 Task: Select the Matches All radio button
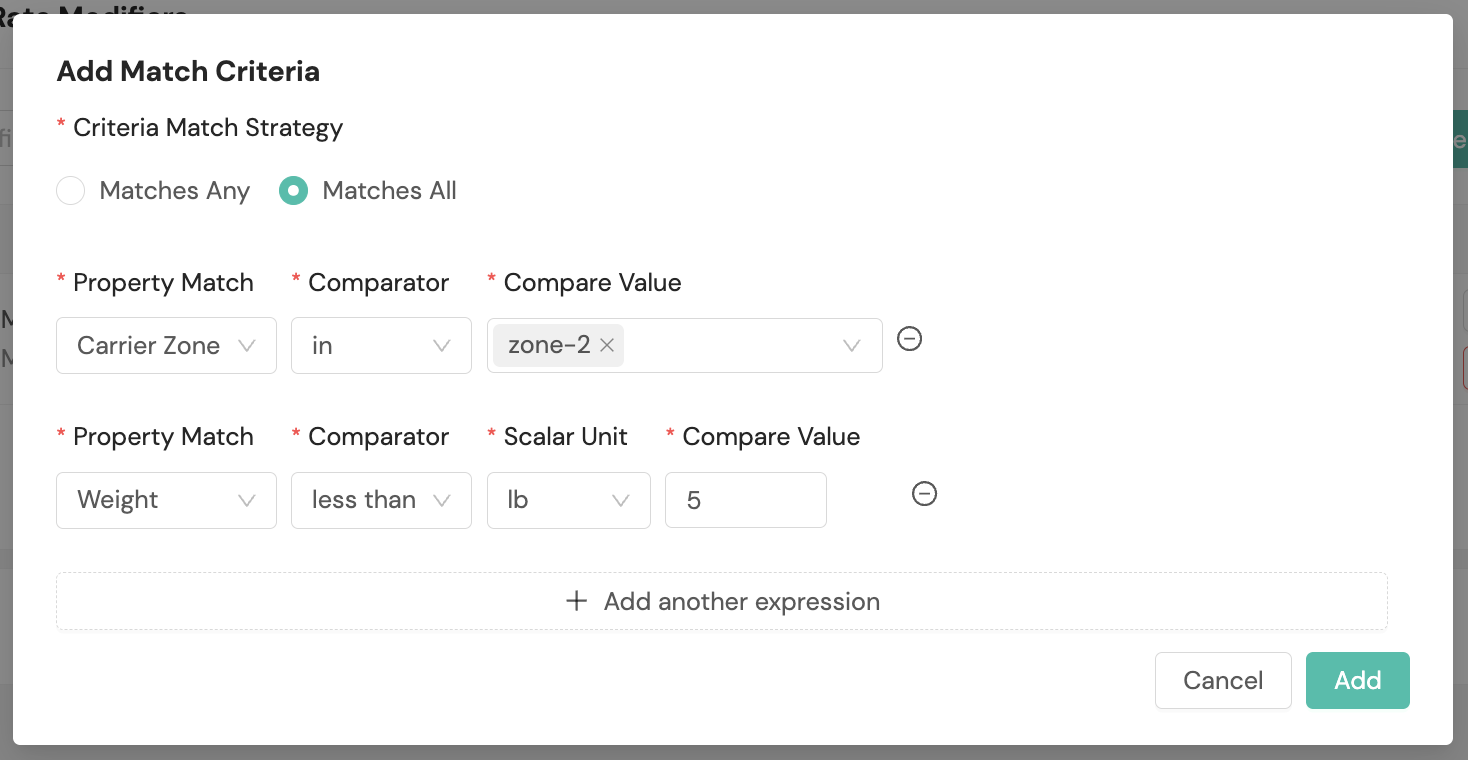click(x=293, y=190)
